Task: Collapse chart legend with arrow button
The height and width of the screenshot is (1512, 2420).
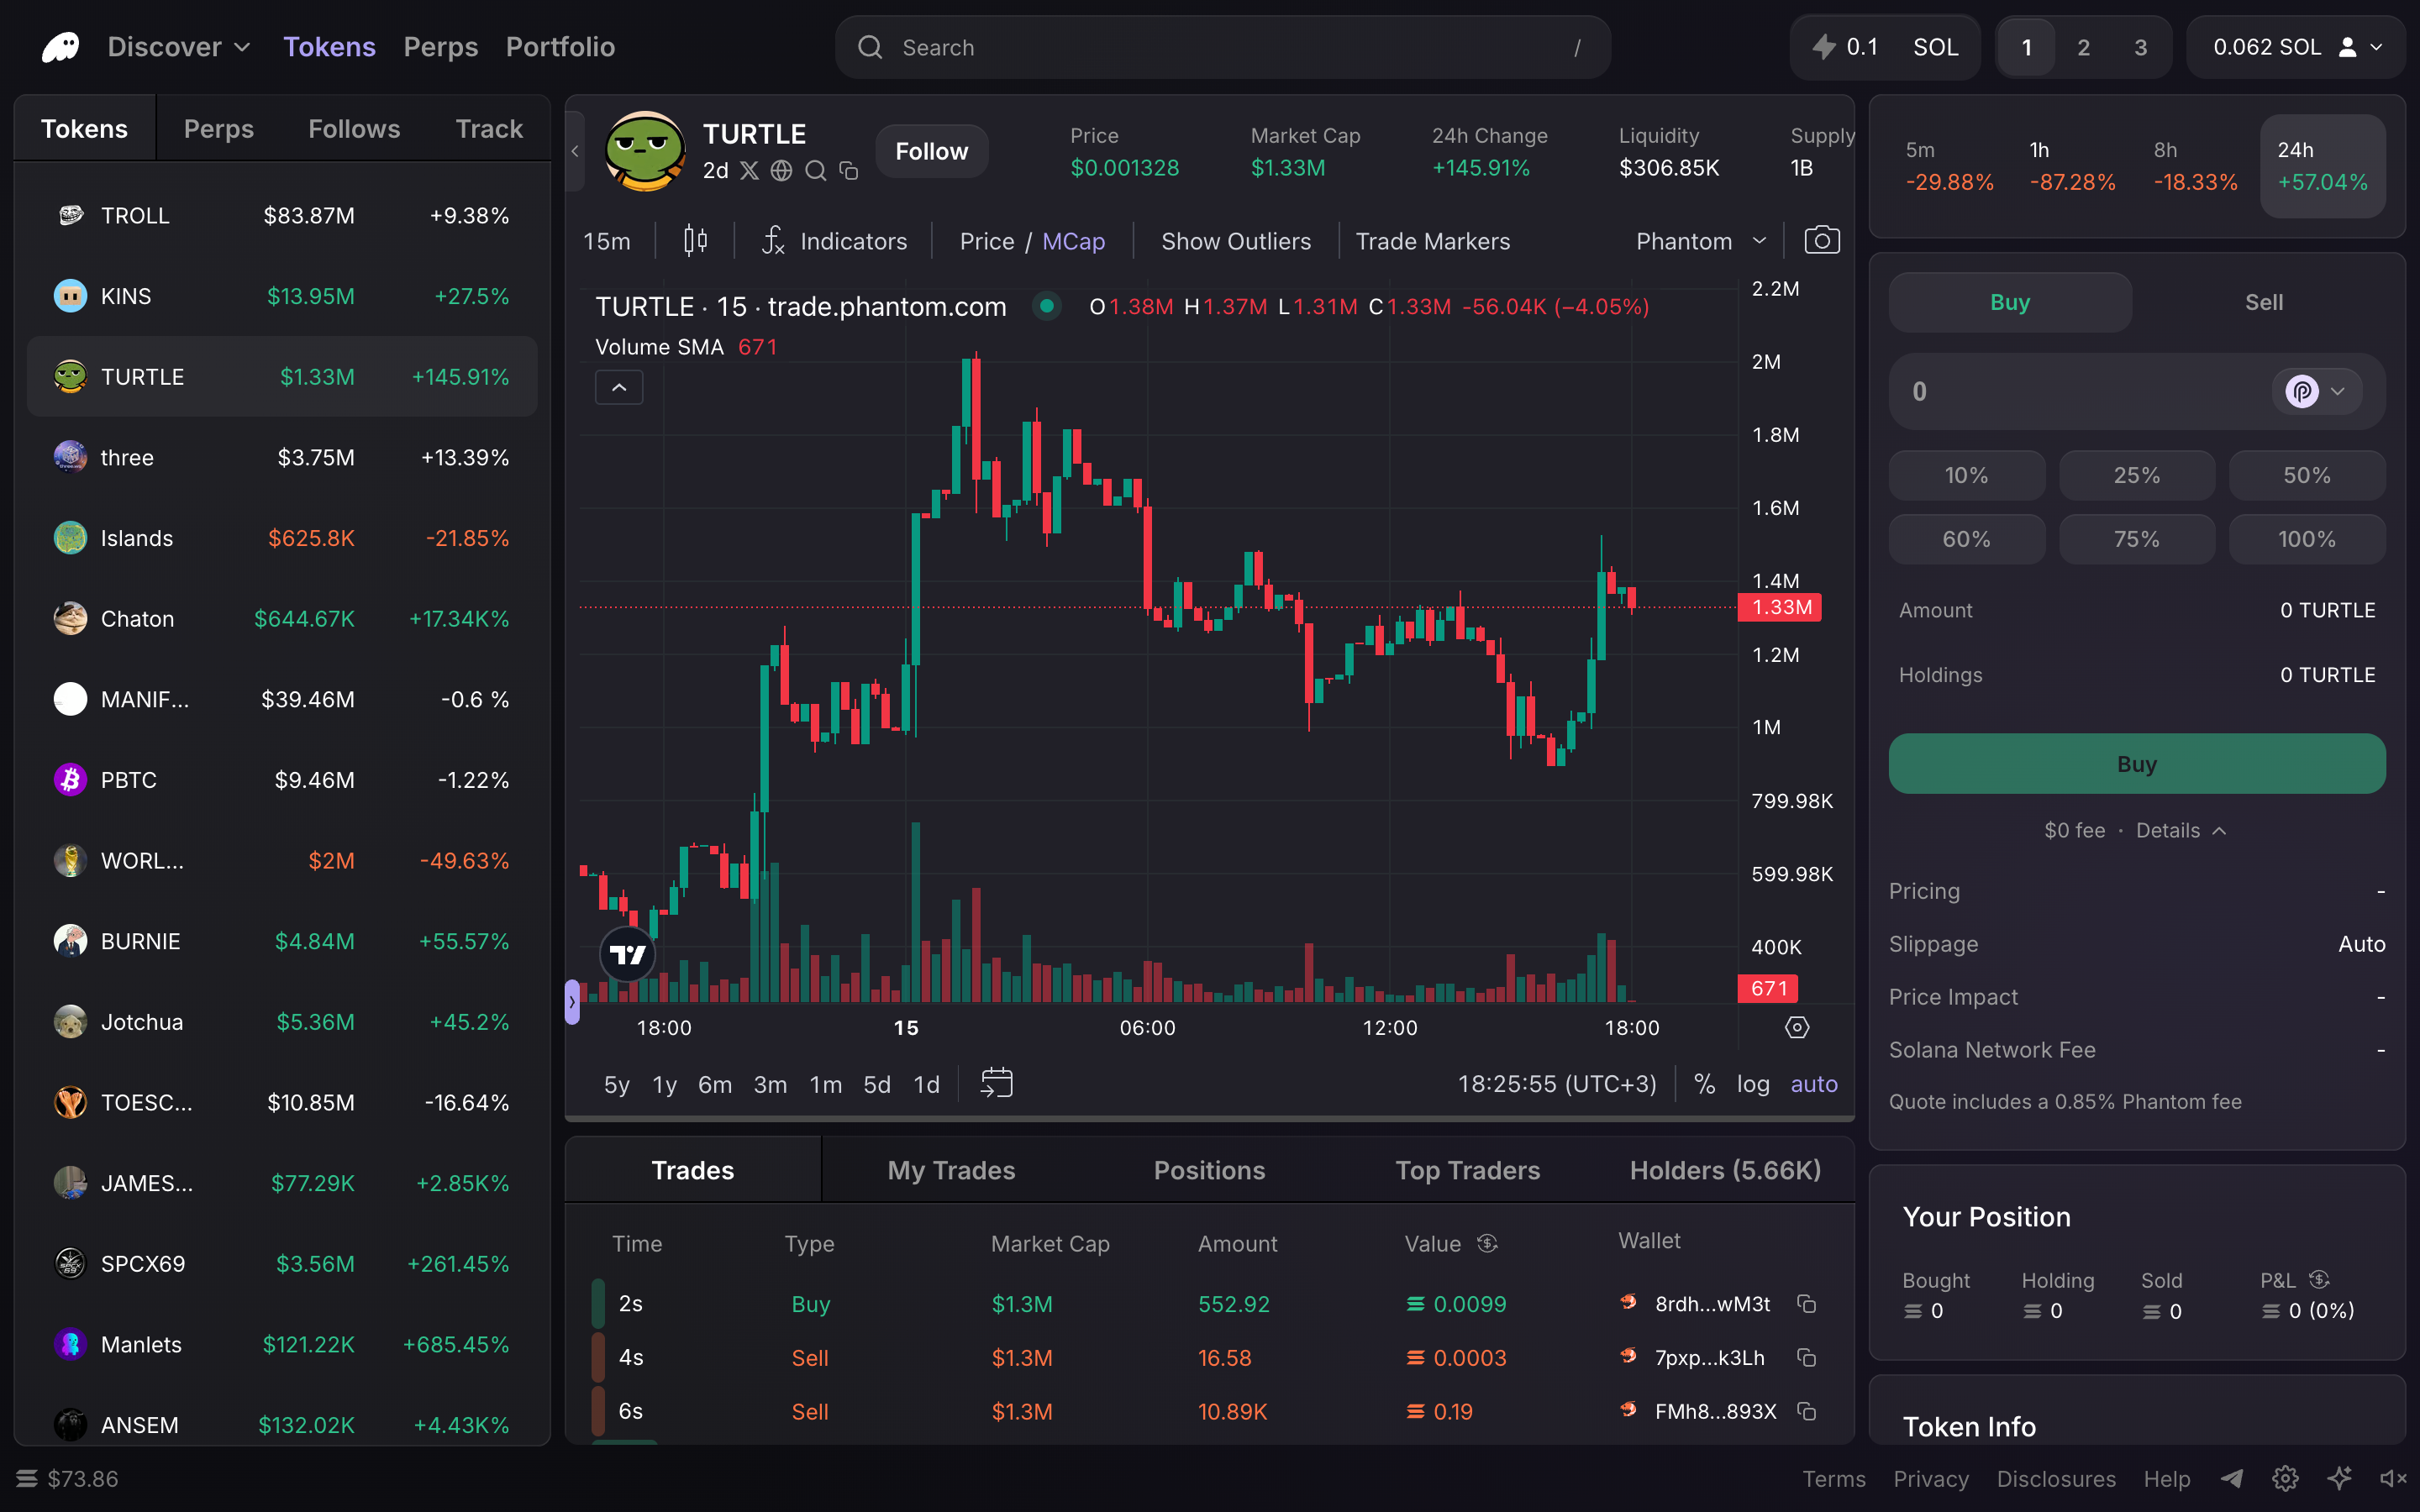Action: [619, 387]
